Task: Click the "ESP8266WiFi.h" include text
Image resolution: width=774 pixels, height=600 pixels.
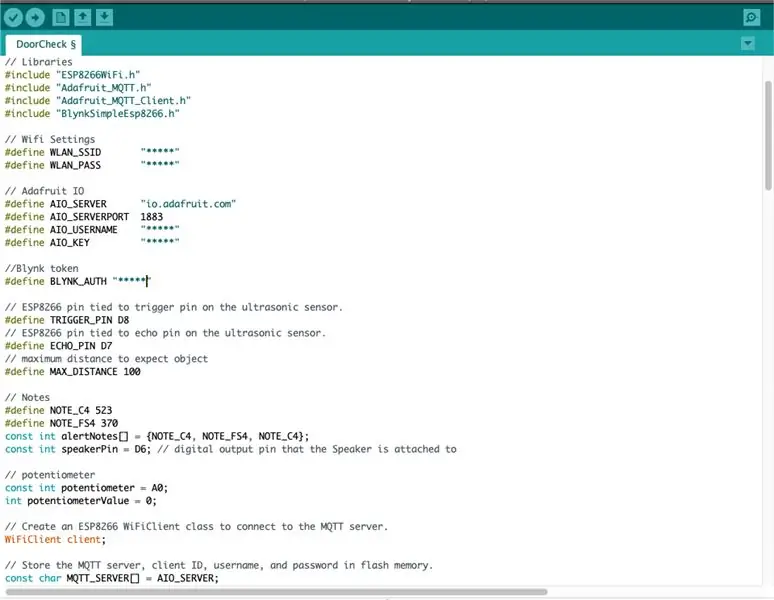Action: [98, 75]
